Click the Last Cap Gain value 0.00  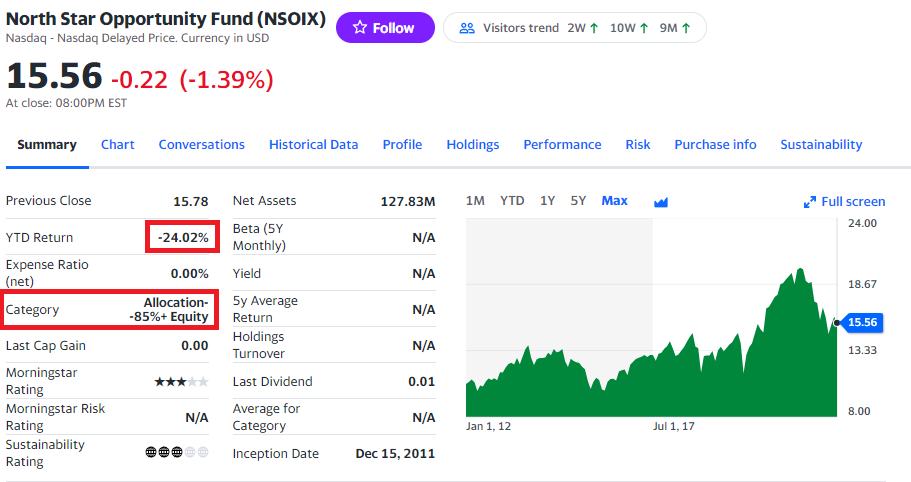(x=195, y=346)
